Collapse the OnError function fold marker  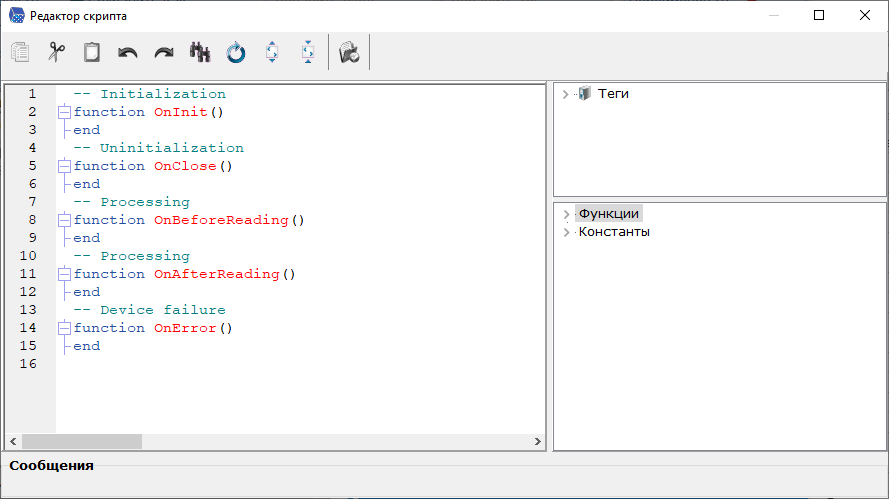pos(65,328)
